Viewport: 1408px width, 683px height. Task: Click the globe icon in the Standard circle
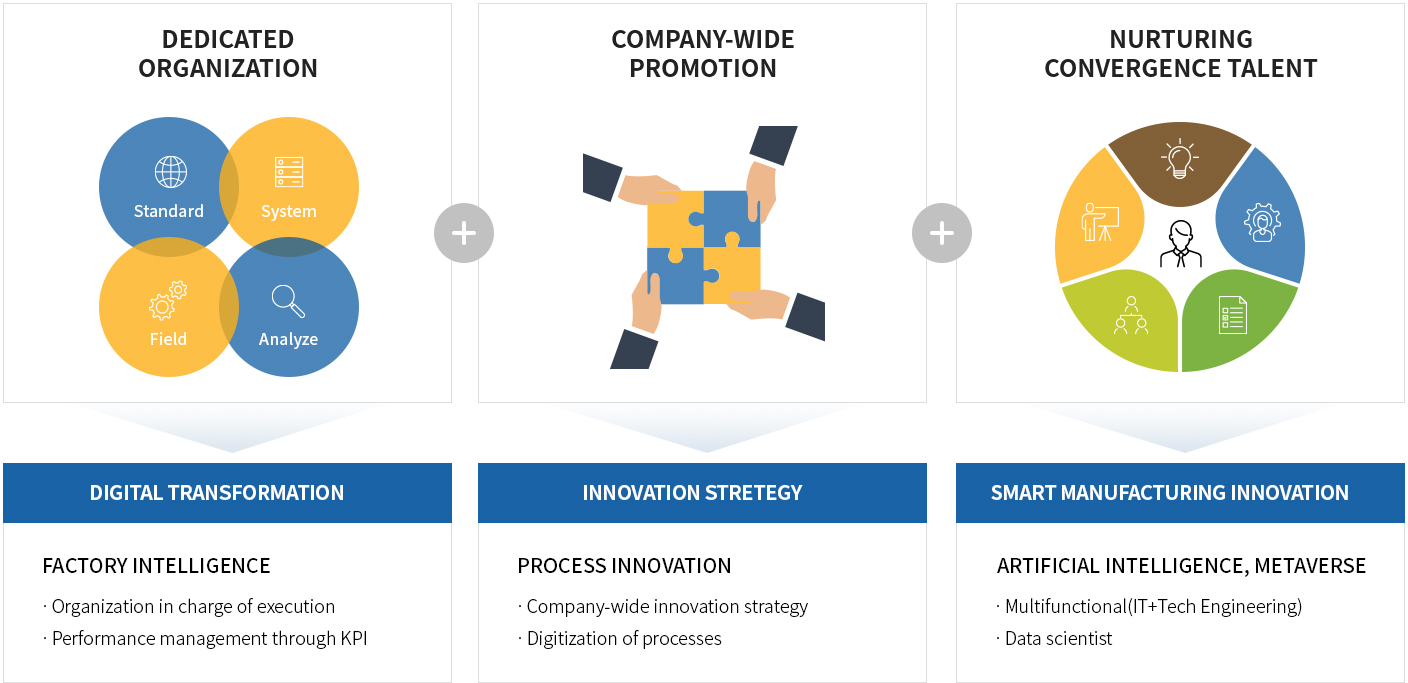click(170, 172)
